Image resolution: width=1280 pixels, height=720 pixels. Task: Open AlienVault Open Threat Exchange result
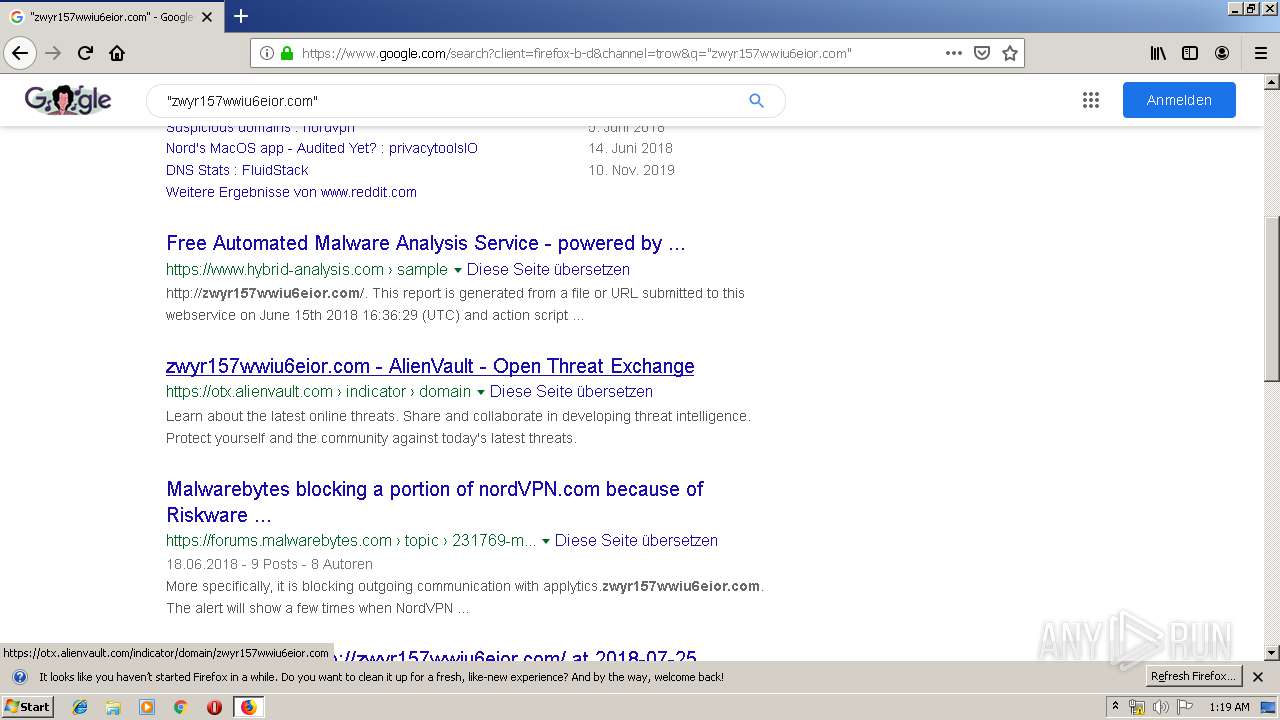tap(430, 366)
